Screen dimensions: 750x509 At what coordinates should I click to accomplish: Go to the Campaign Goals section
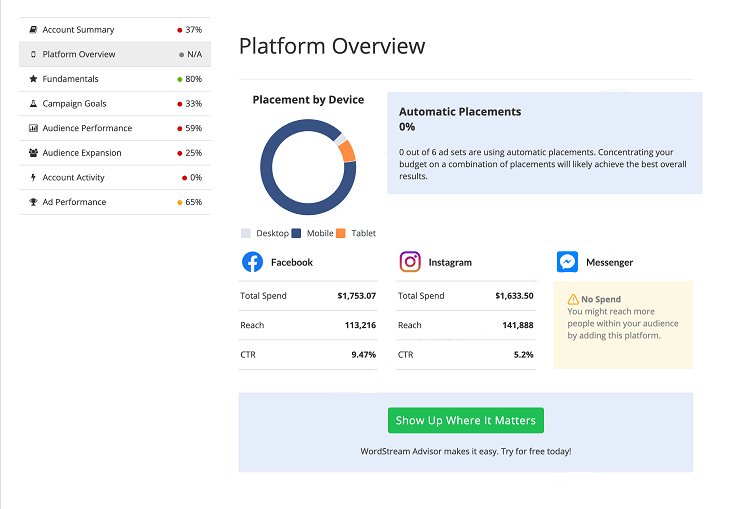[115, 103]
